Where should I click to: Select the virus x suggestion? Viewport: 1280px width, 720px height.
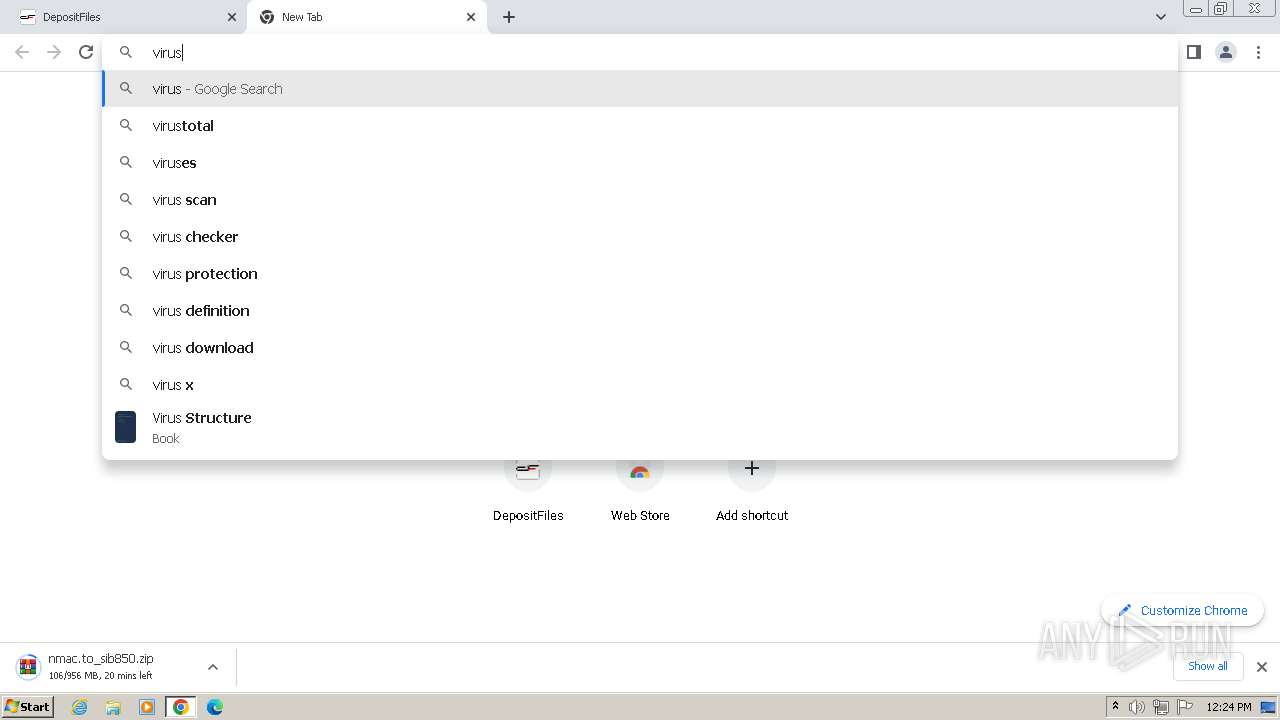pyautogui.click(x=640, y=384)
